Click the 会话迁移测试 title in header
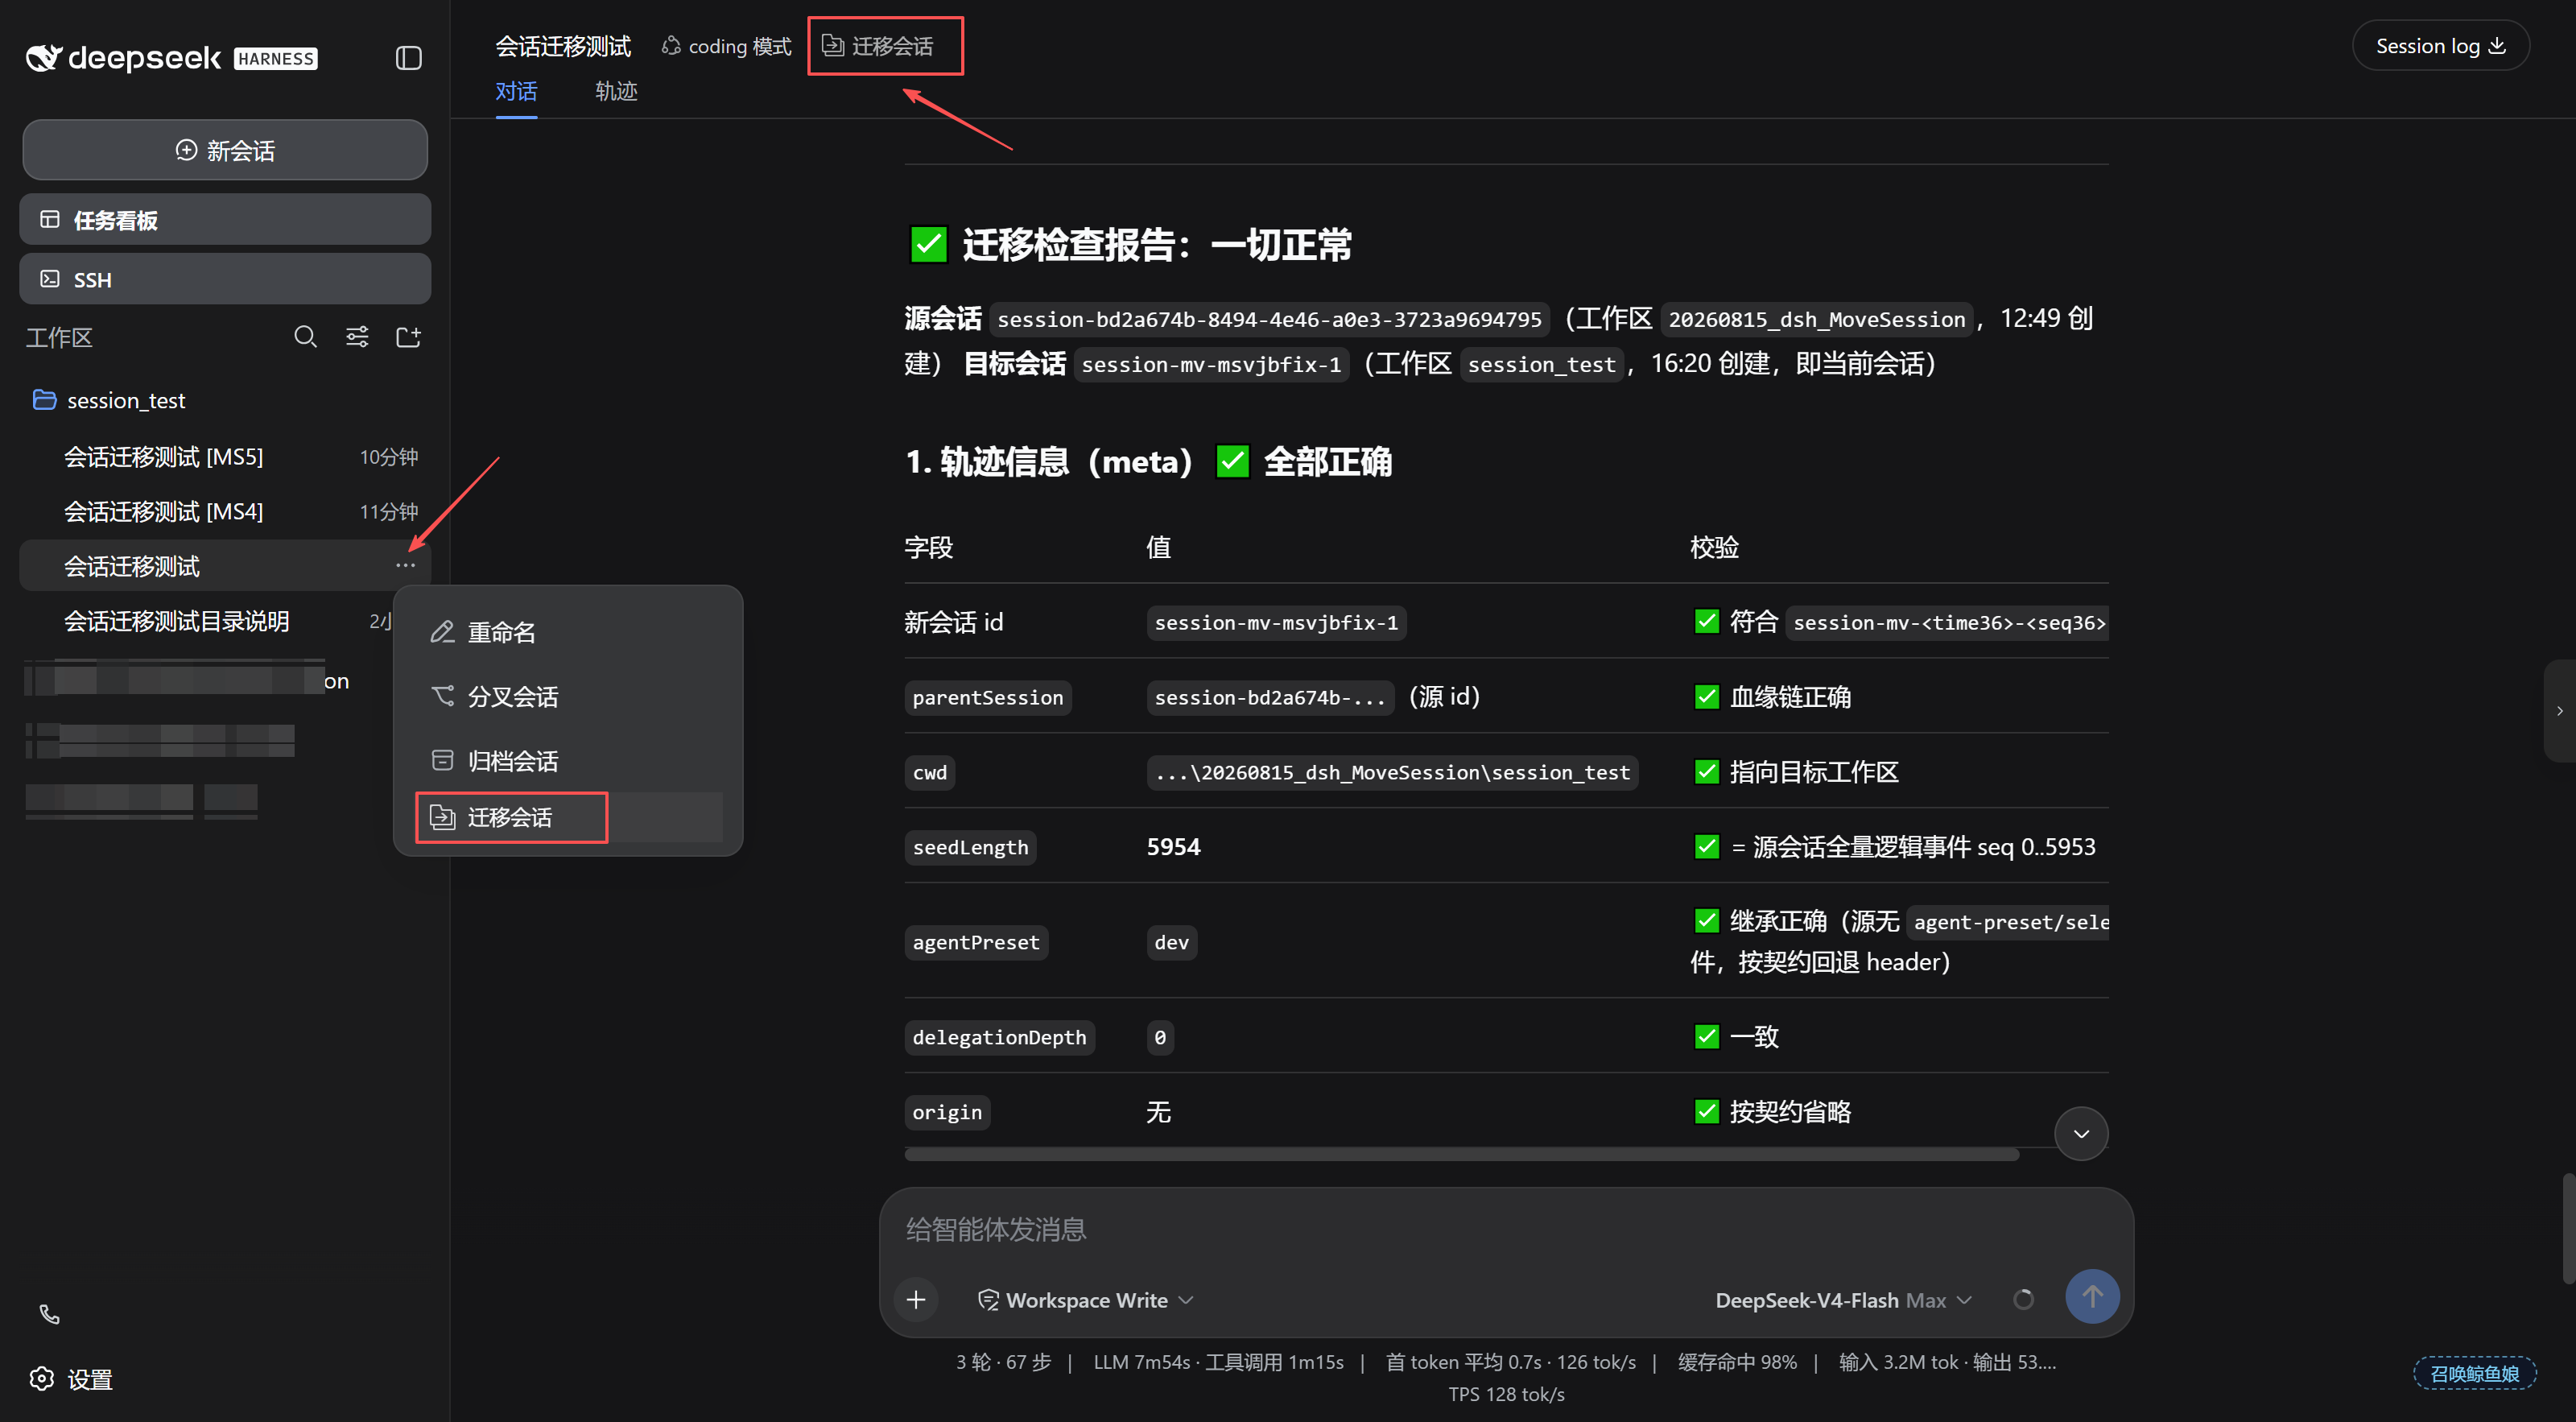Image resolution: width=2576 pixels, height=1422 pixels. point(563,46)
